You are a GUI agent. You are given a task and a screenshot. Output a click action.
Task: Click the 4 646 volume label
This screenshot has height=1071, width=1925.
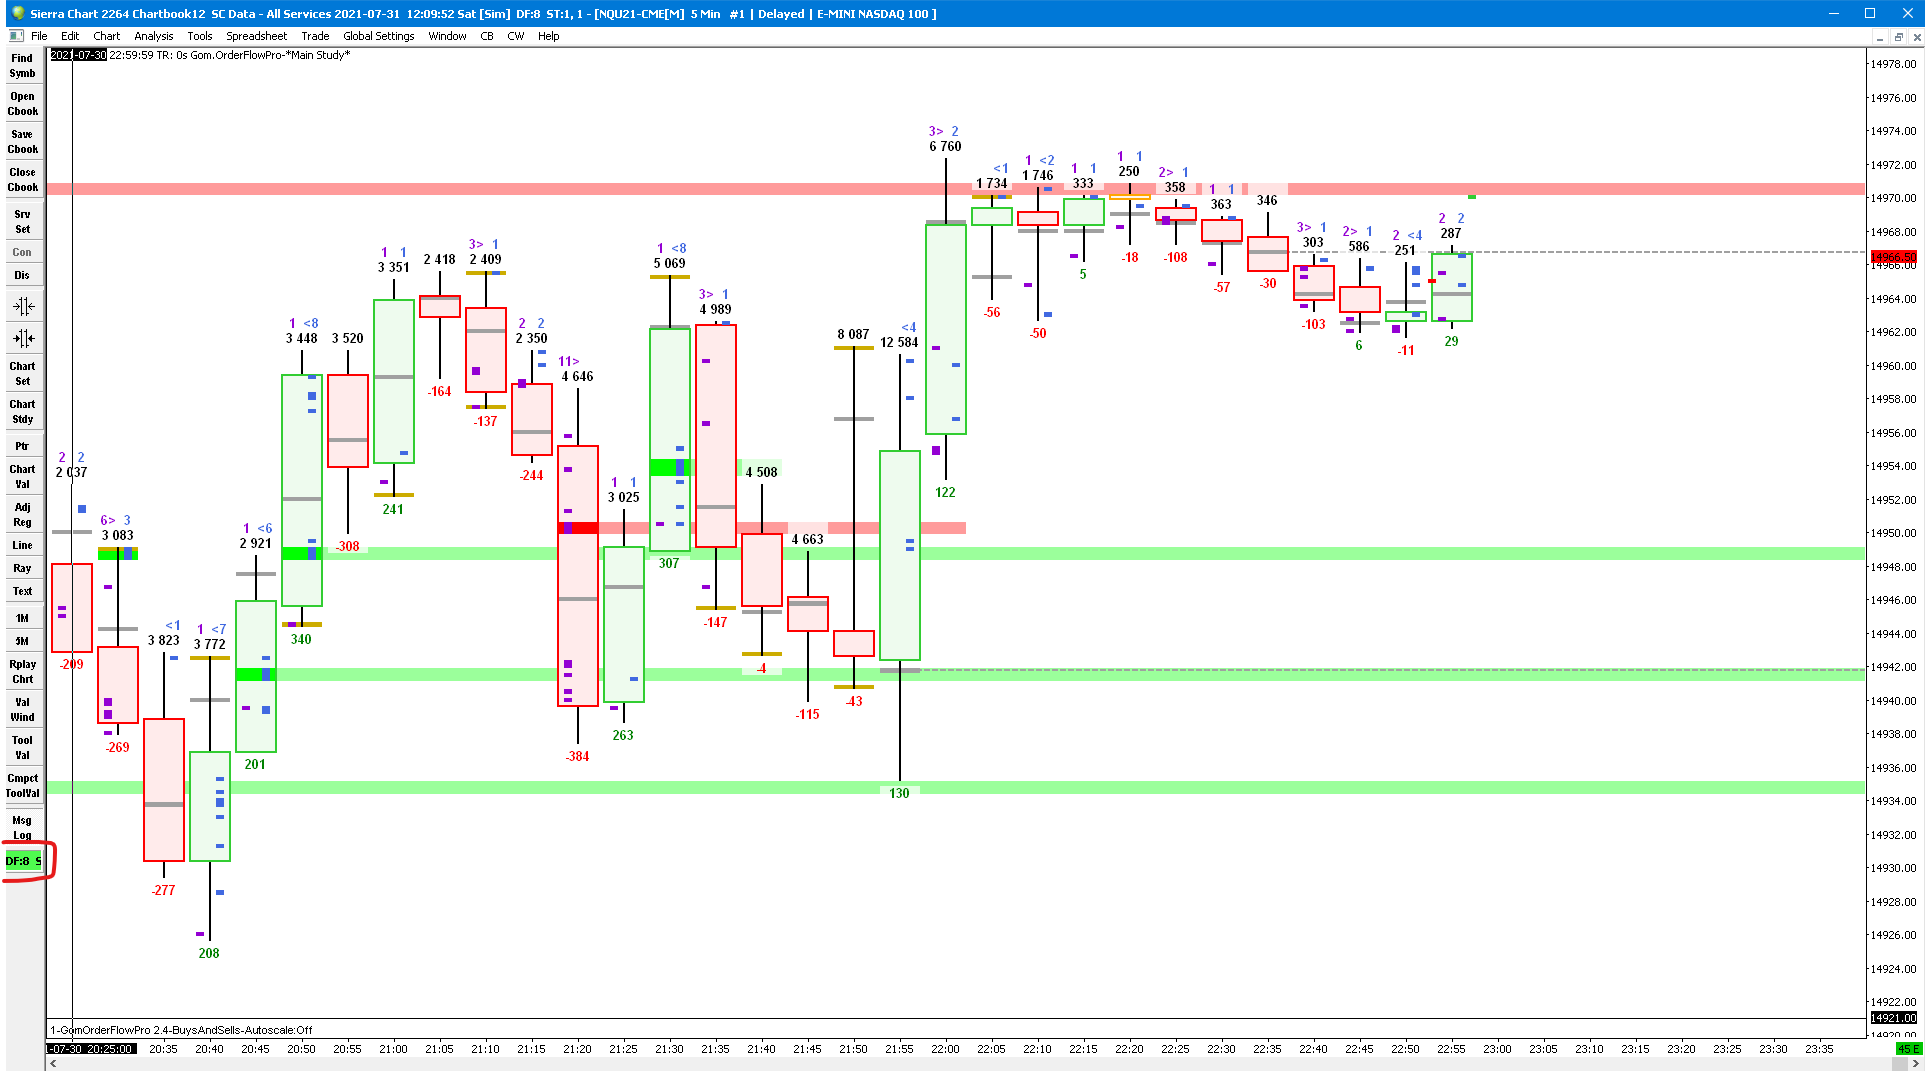[x=577, y=376]
